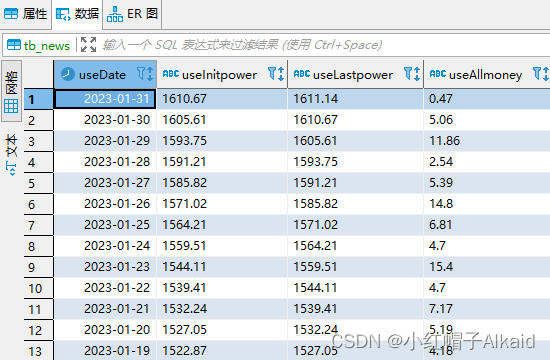Select row number 5 header
Viewport: 550px width, 360px height.
point(39,183)
